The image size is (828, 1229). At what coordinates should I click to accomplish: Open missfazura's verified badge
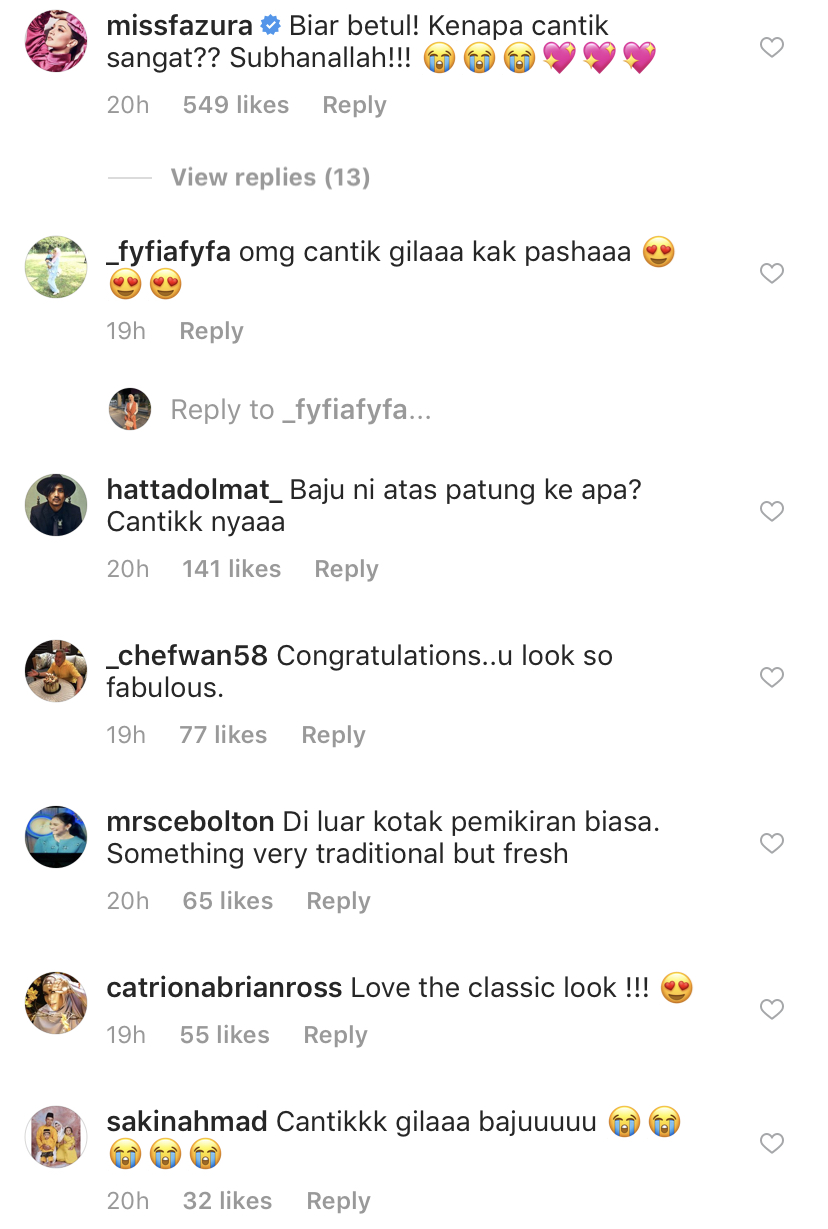click(270, 25)
